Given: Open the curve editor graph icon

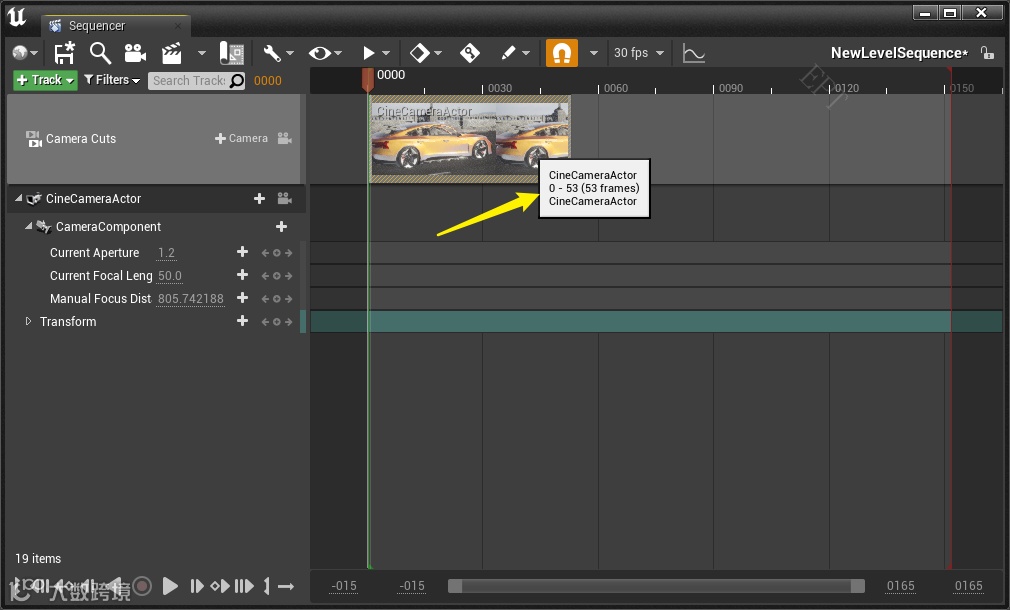Looking at the screenshot, I should [694, 53].
